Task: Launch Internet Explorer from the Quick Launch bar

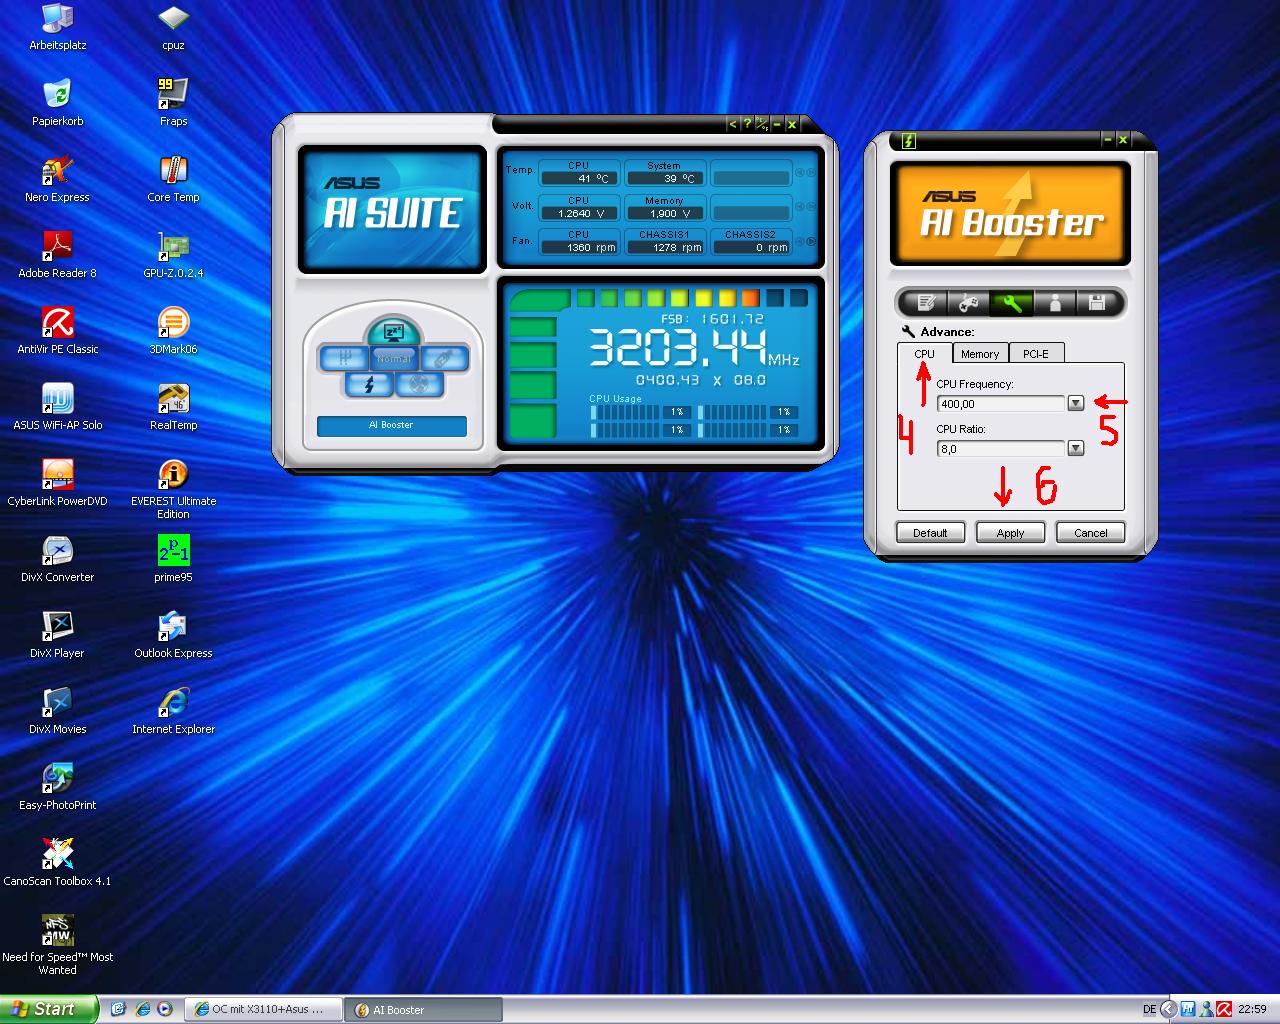Action: pyautogui.click(x=142, y=1009)
